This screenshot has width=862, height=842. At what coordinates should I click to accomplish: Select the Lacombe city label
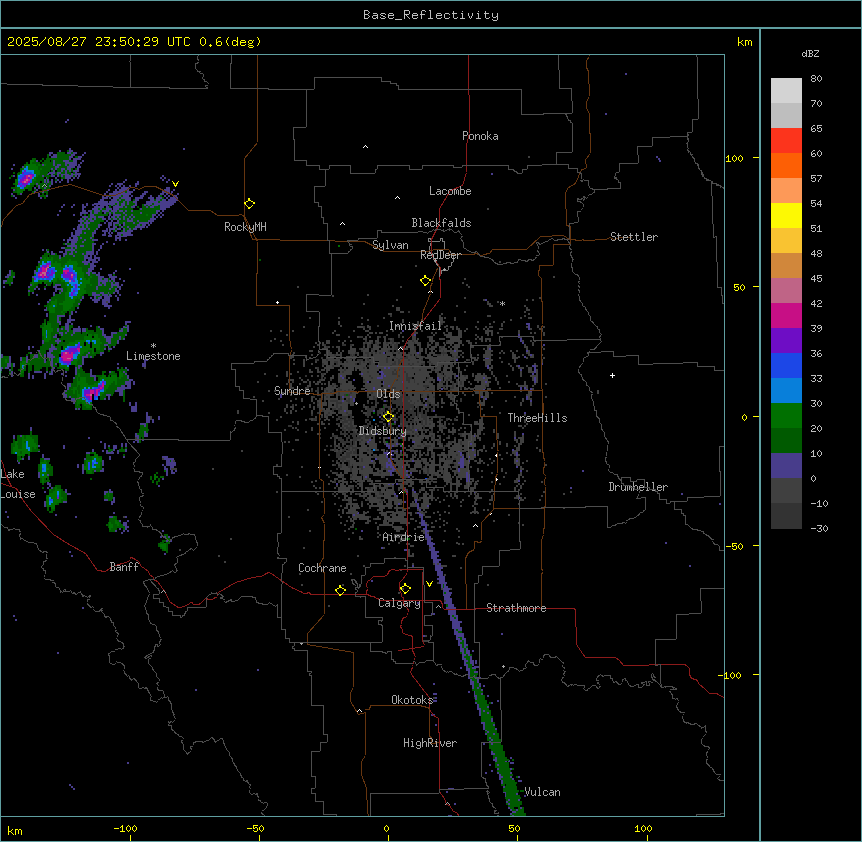point(450,191)
